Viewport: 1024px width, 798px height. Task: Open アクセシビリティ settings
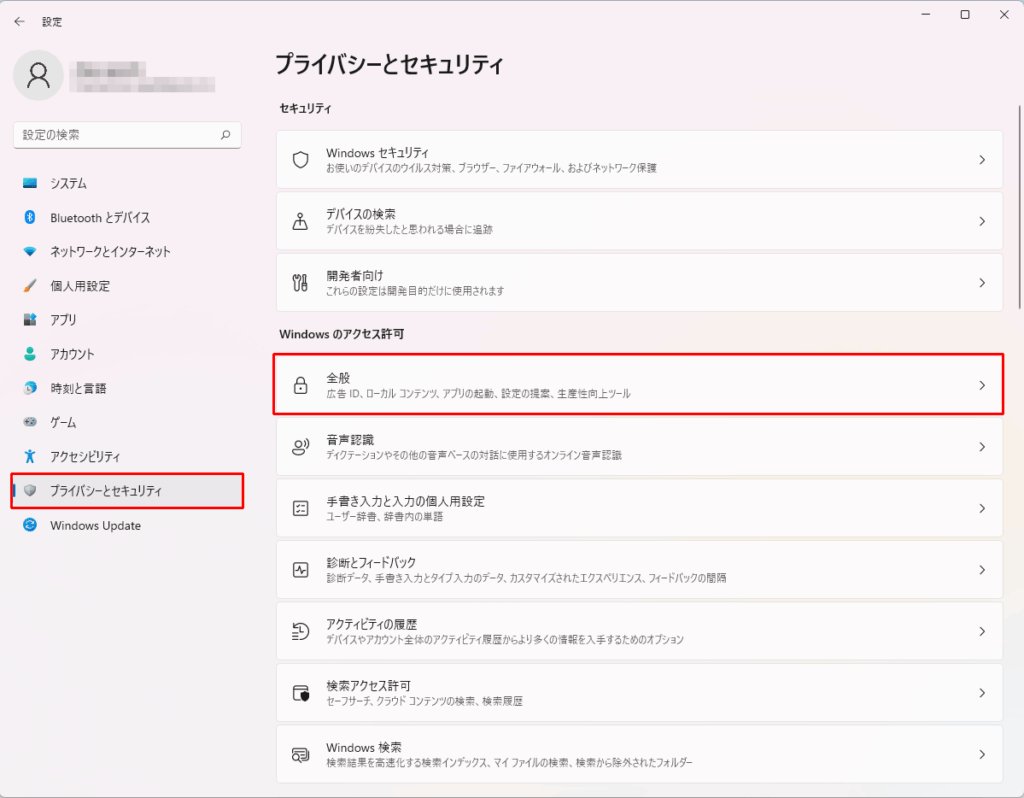(127, 456)
